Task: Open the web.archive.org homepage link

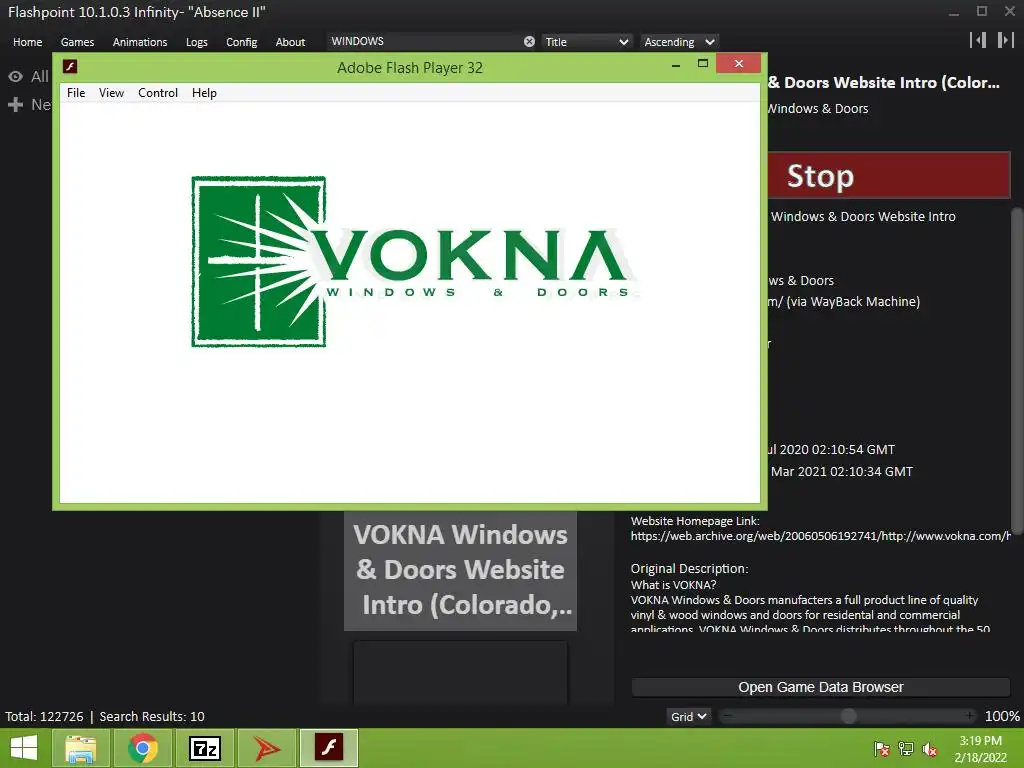Action: [820, 536]
